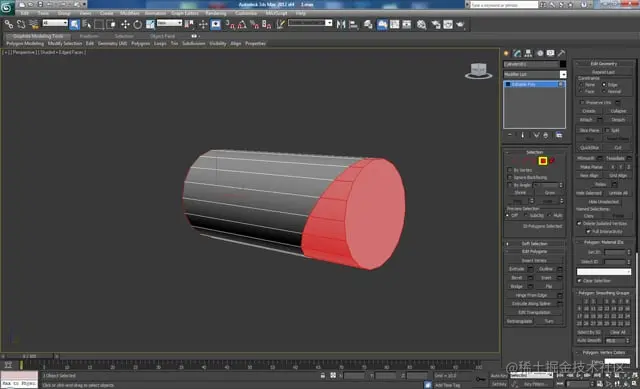Toggle the Angle Snap icon

[242, 24]
